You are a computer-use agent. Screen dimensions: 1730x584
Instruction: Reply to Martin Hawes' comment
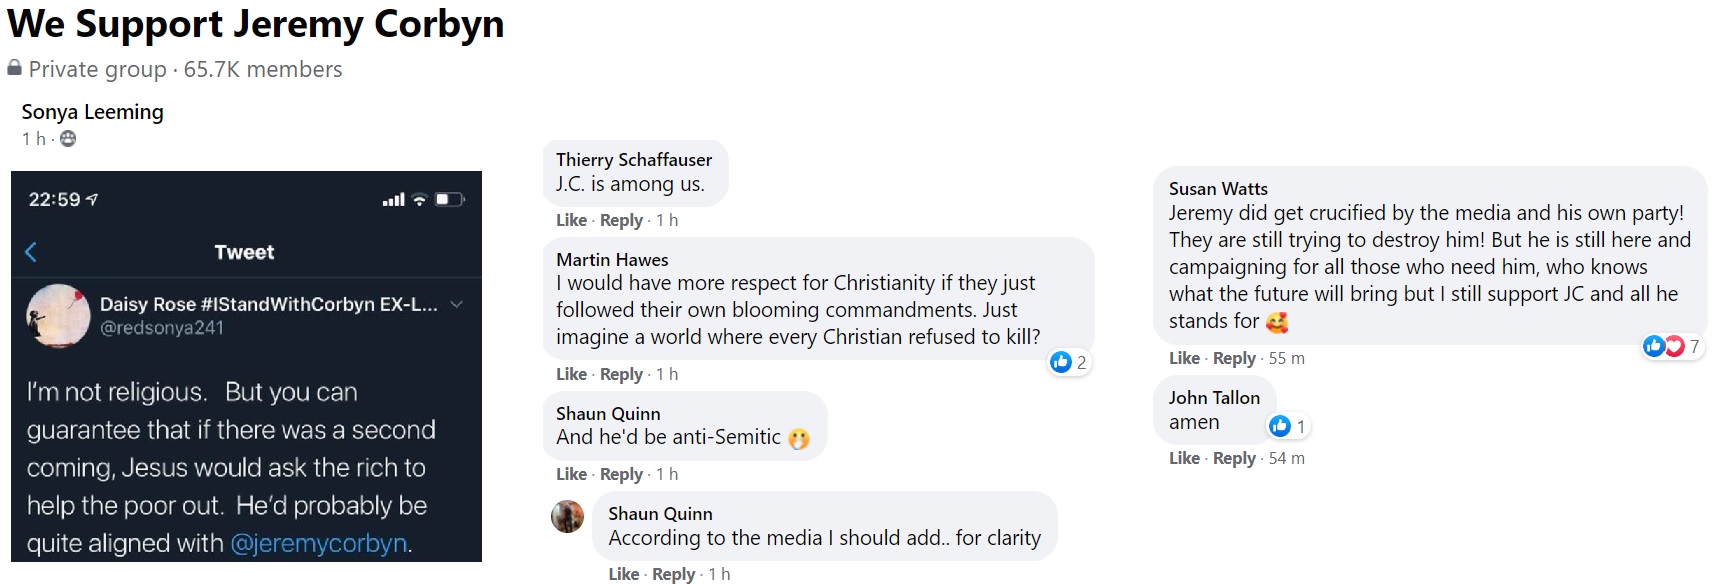pos(621,374)
